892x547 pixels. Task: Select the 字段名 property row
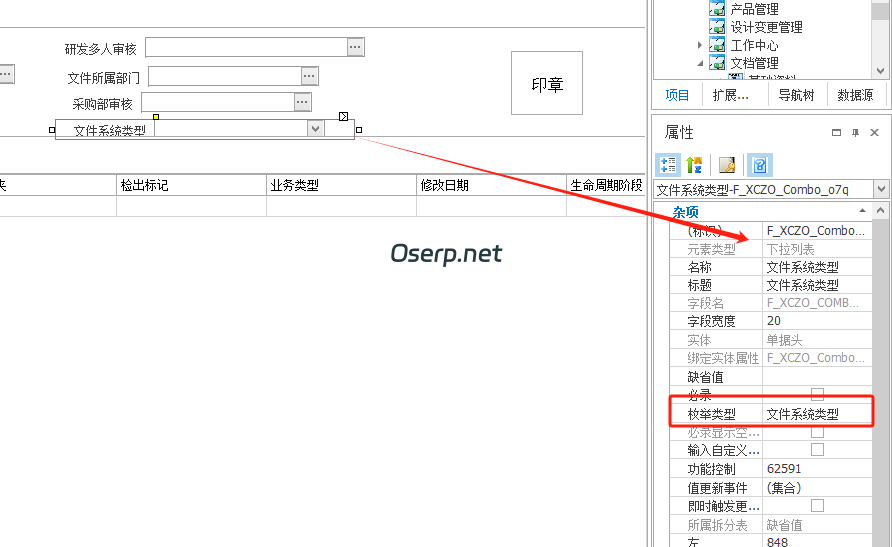(771, 303)
